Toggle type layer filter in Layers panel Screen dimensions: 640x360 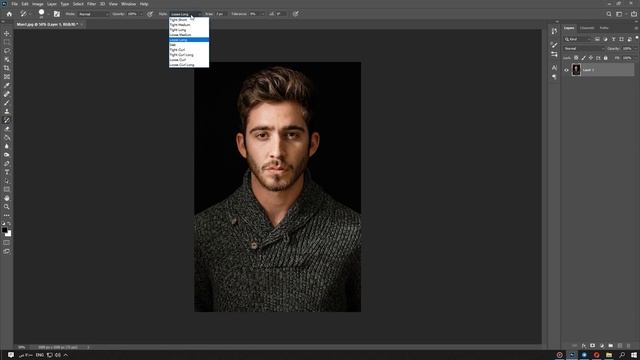coord(613,39)
